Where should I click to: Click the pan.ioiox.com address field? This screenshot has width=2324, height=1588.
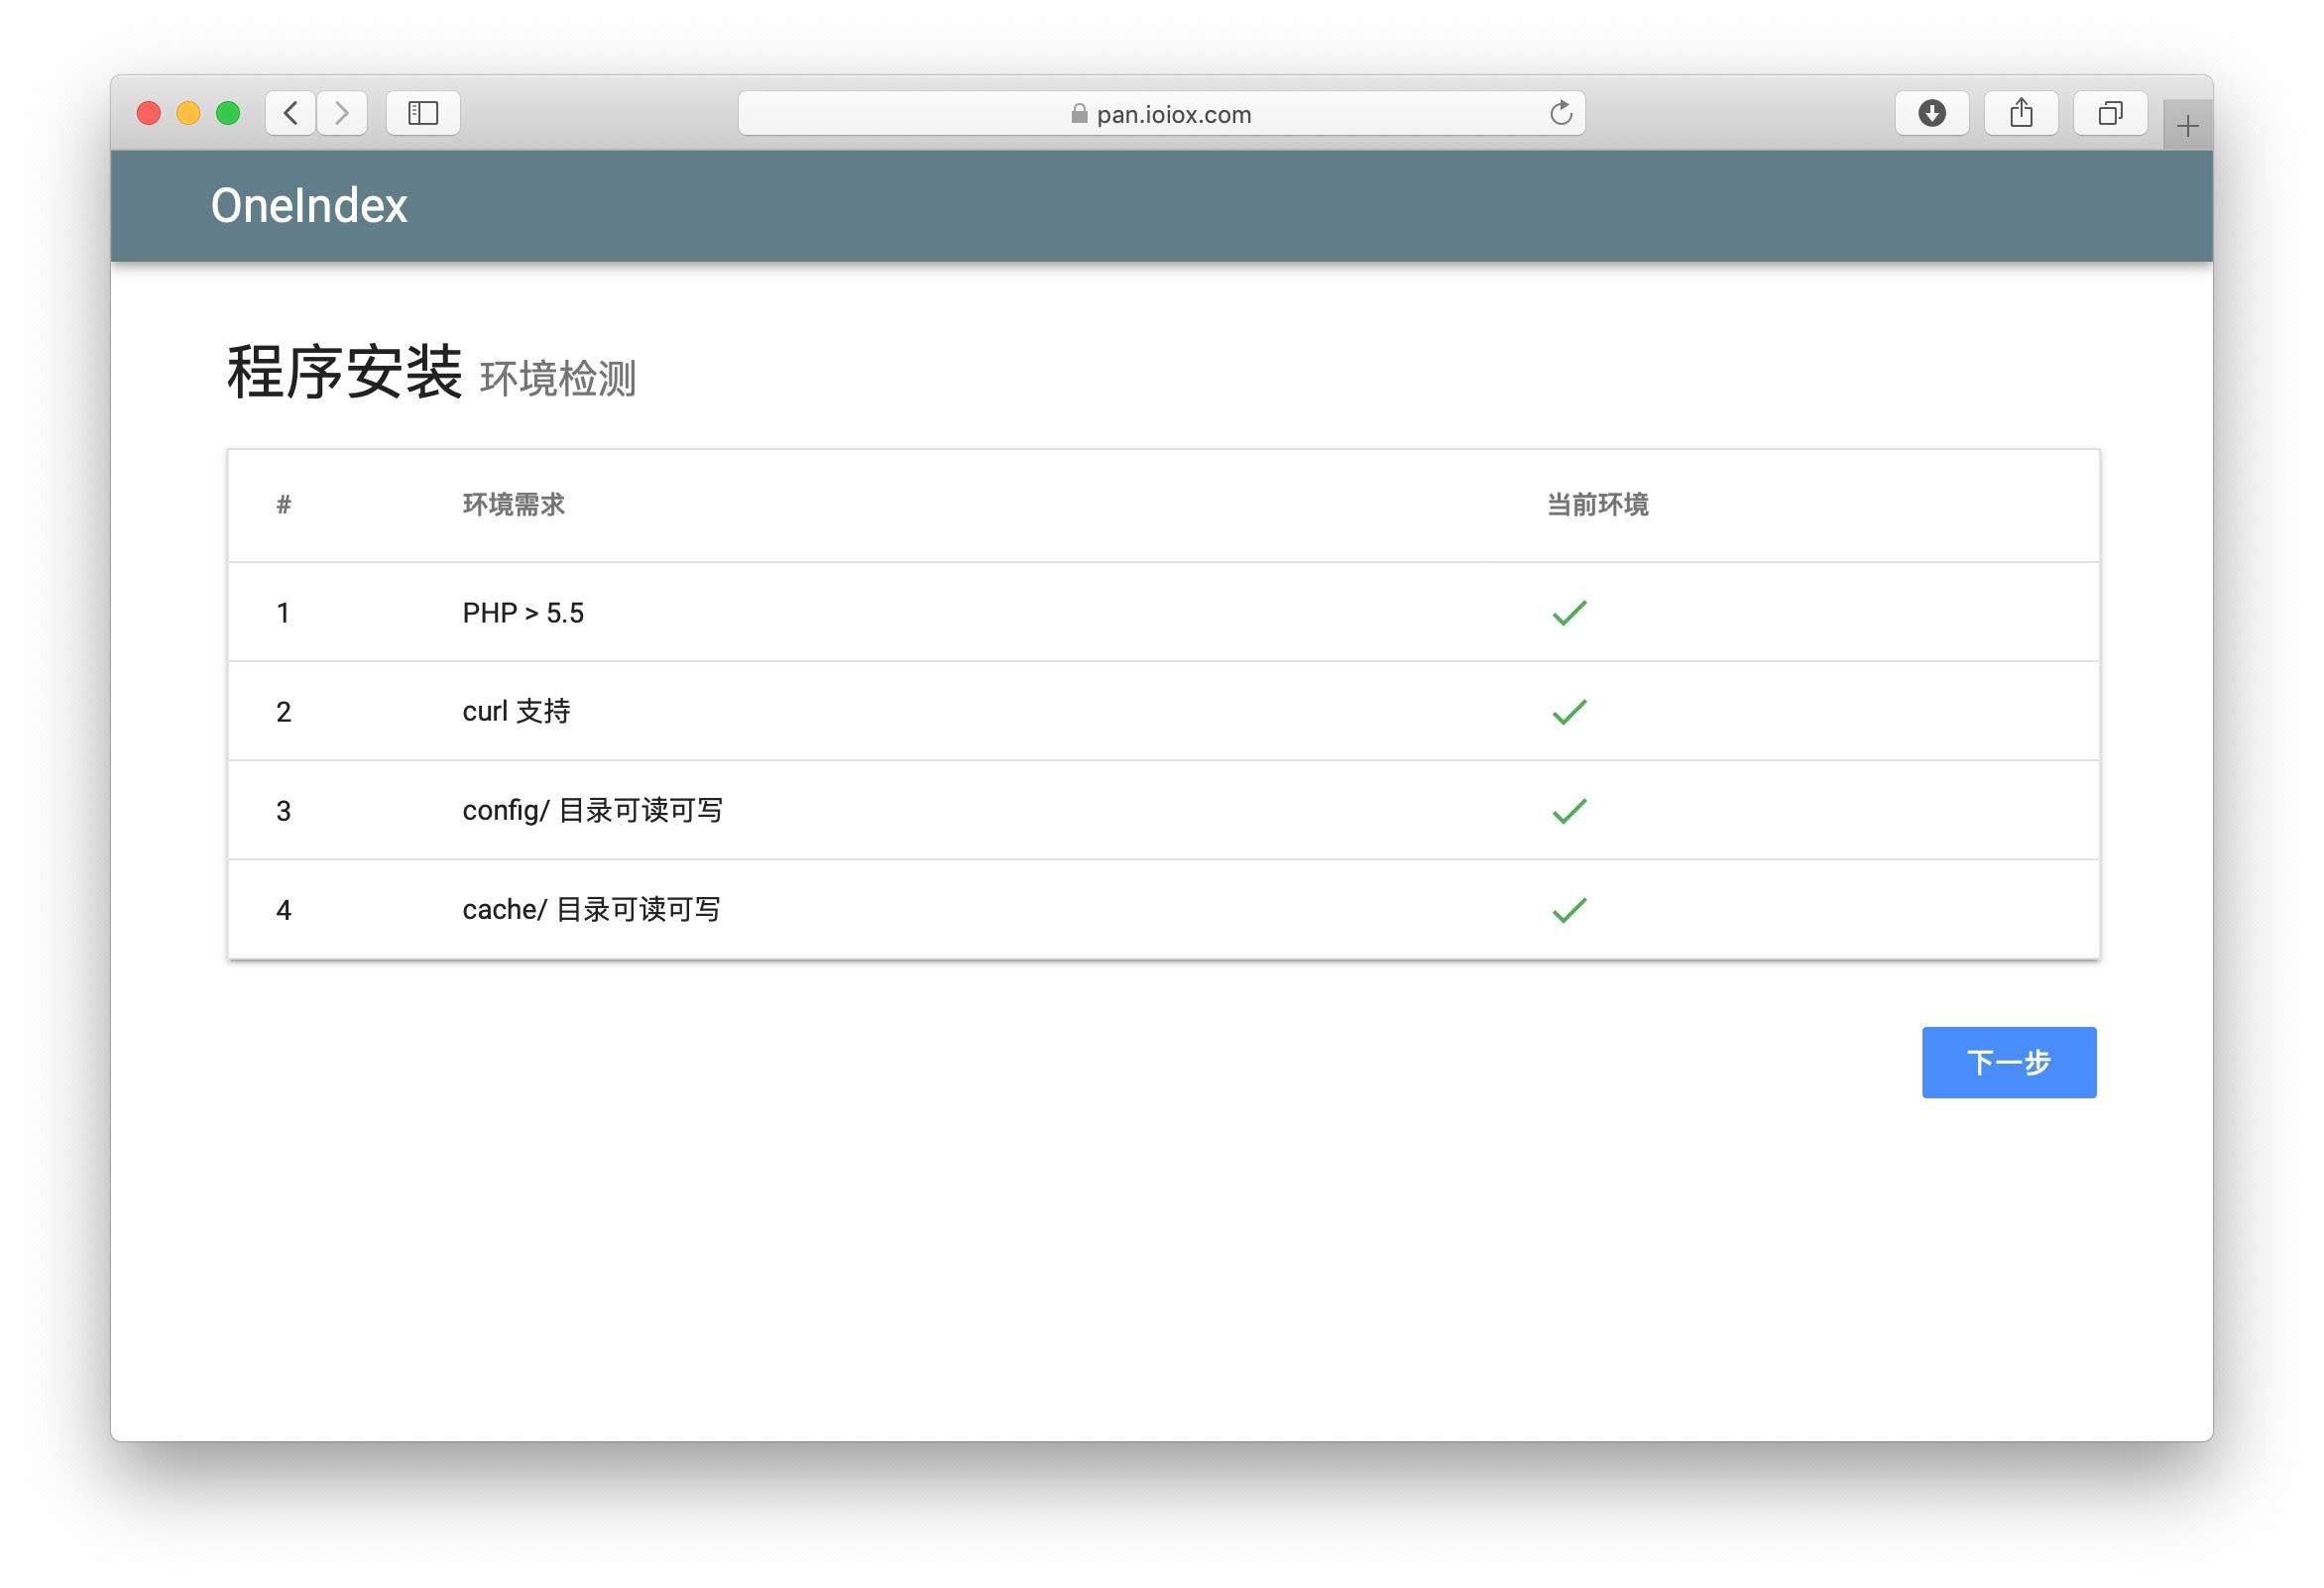[1173, 114]
